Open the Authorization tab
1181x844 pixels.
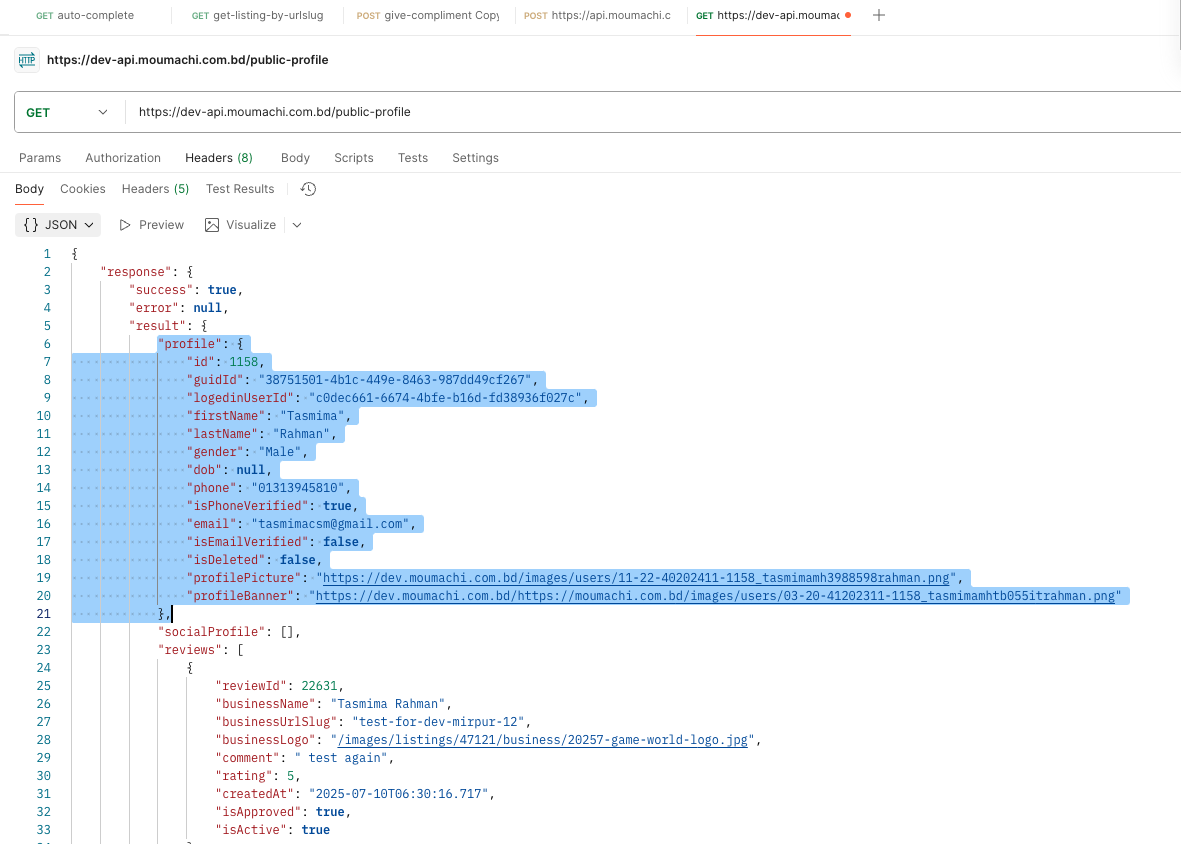(123, 158)
